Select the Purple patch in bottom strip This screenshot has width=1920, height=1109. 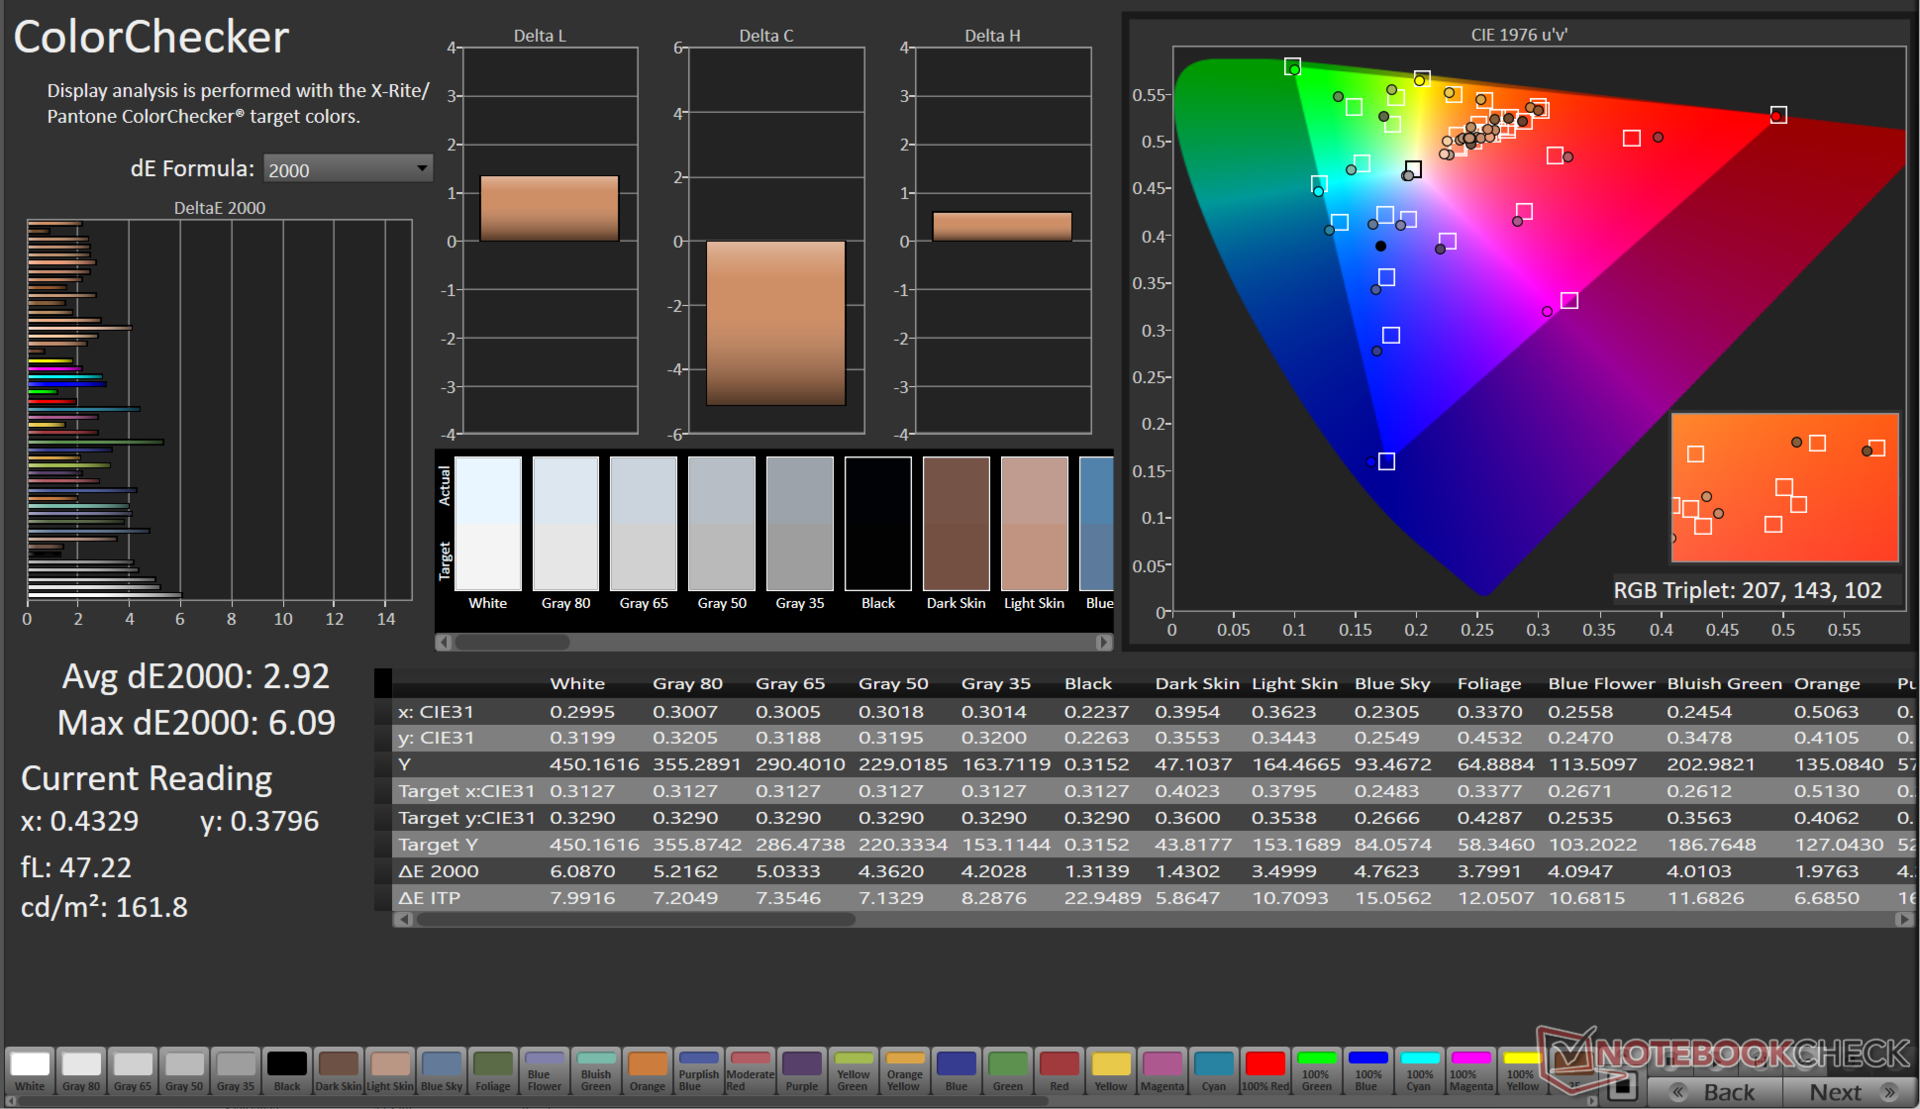[x=801, y=1071]
